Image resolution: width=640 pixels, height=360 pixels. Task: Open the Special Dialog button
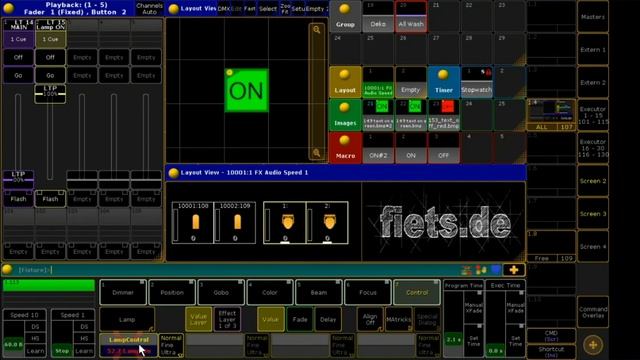(x=427, y=319)
